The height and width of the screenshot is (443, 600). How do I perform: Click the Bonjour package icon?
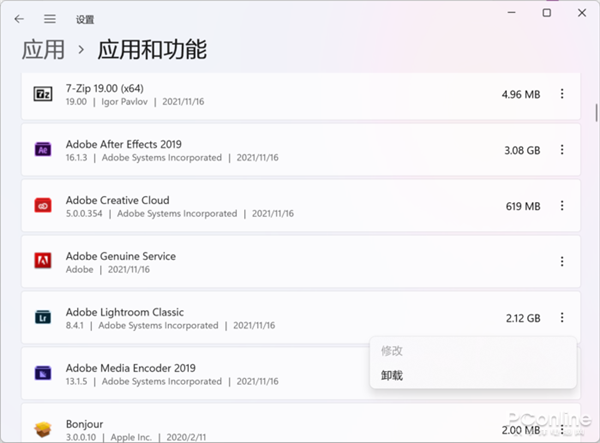click(x=43, y=429)
